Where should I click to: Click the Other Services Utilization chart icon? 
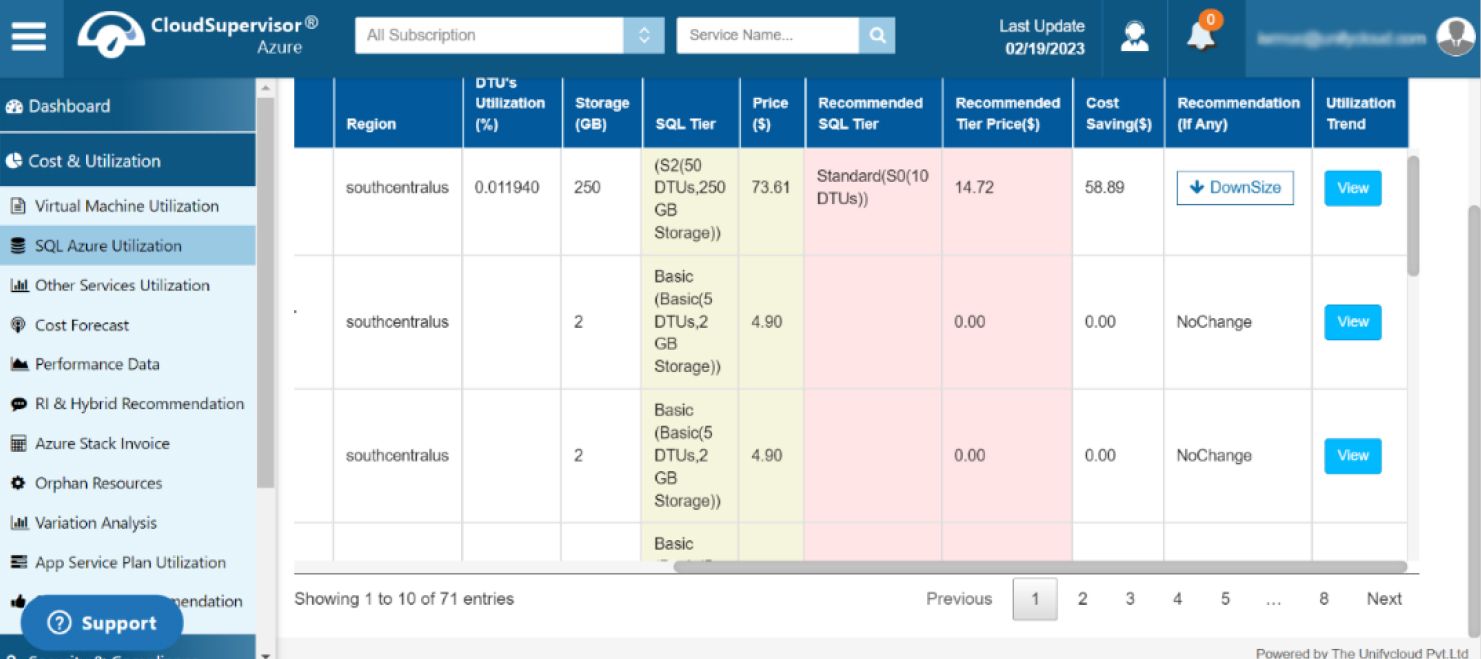point(18,285)
